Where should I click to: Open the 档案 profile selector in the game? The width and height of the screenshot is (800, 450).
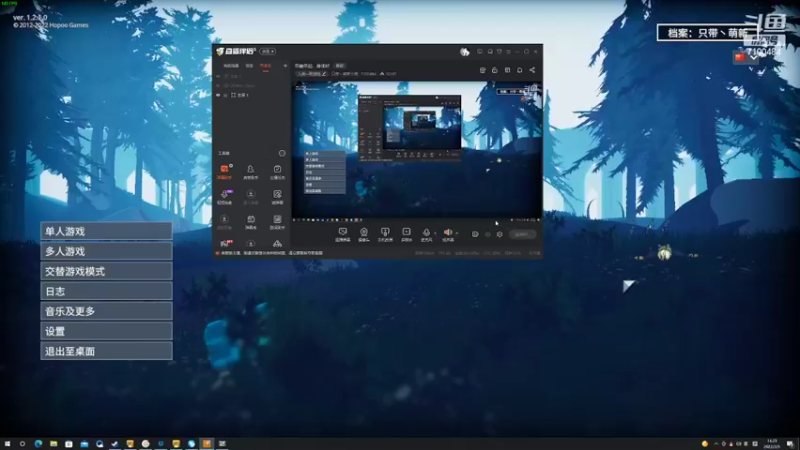coord(707,33)
